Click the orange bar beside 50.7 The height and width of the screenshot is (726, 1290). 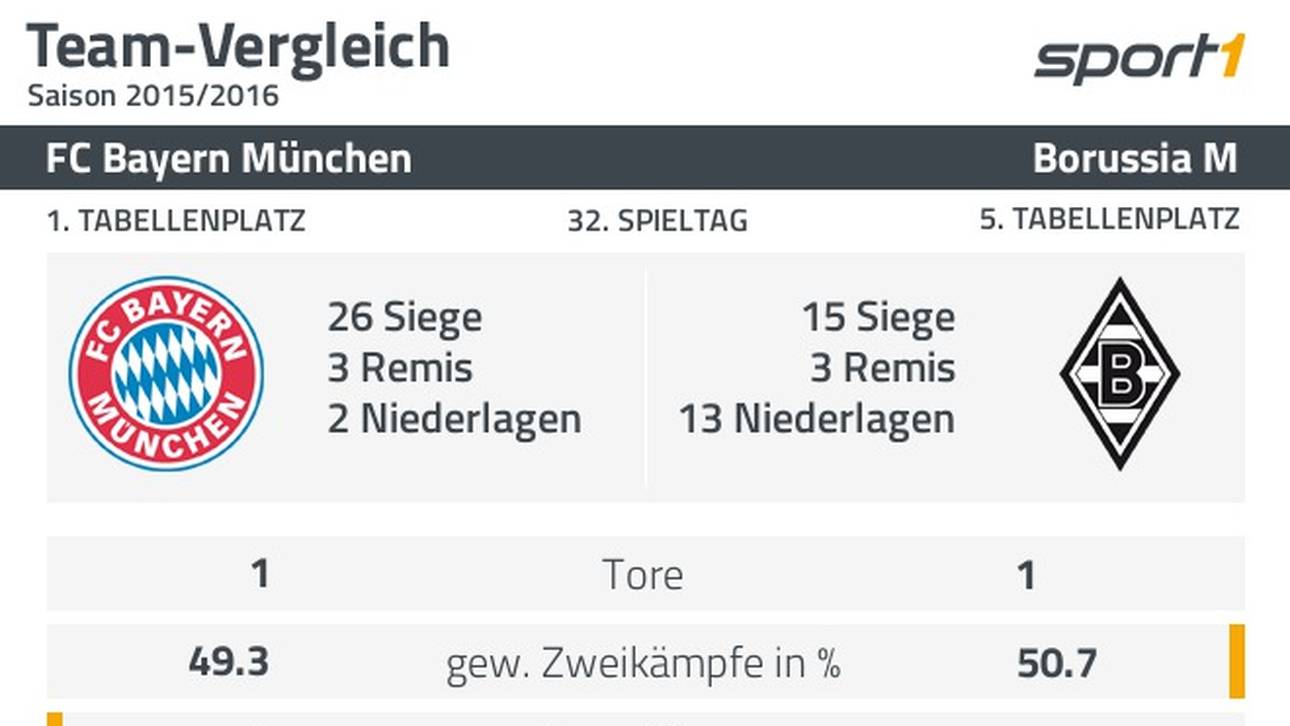tap(1237, 661)
